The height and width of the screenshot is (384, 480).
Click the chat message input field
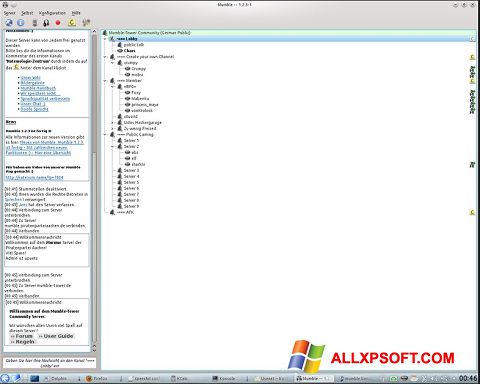tap(50, 363)
